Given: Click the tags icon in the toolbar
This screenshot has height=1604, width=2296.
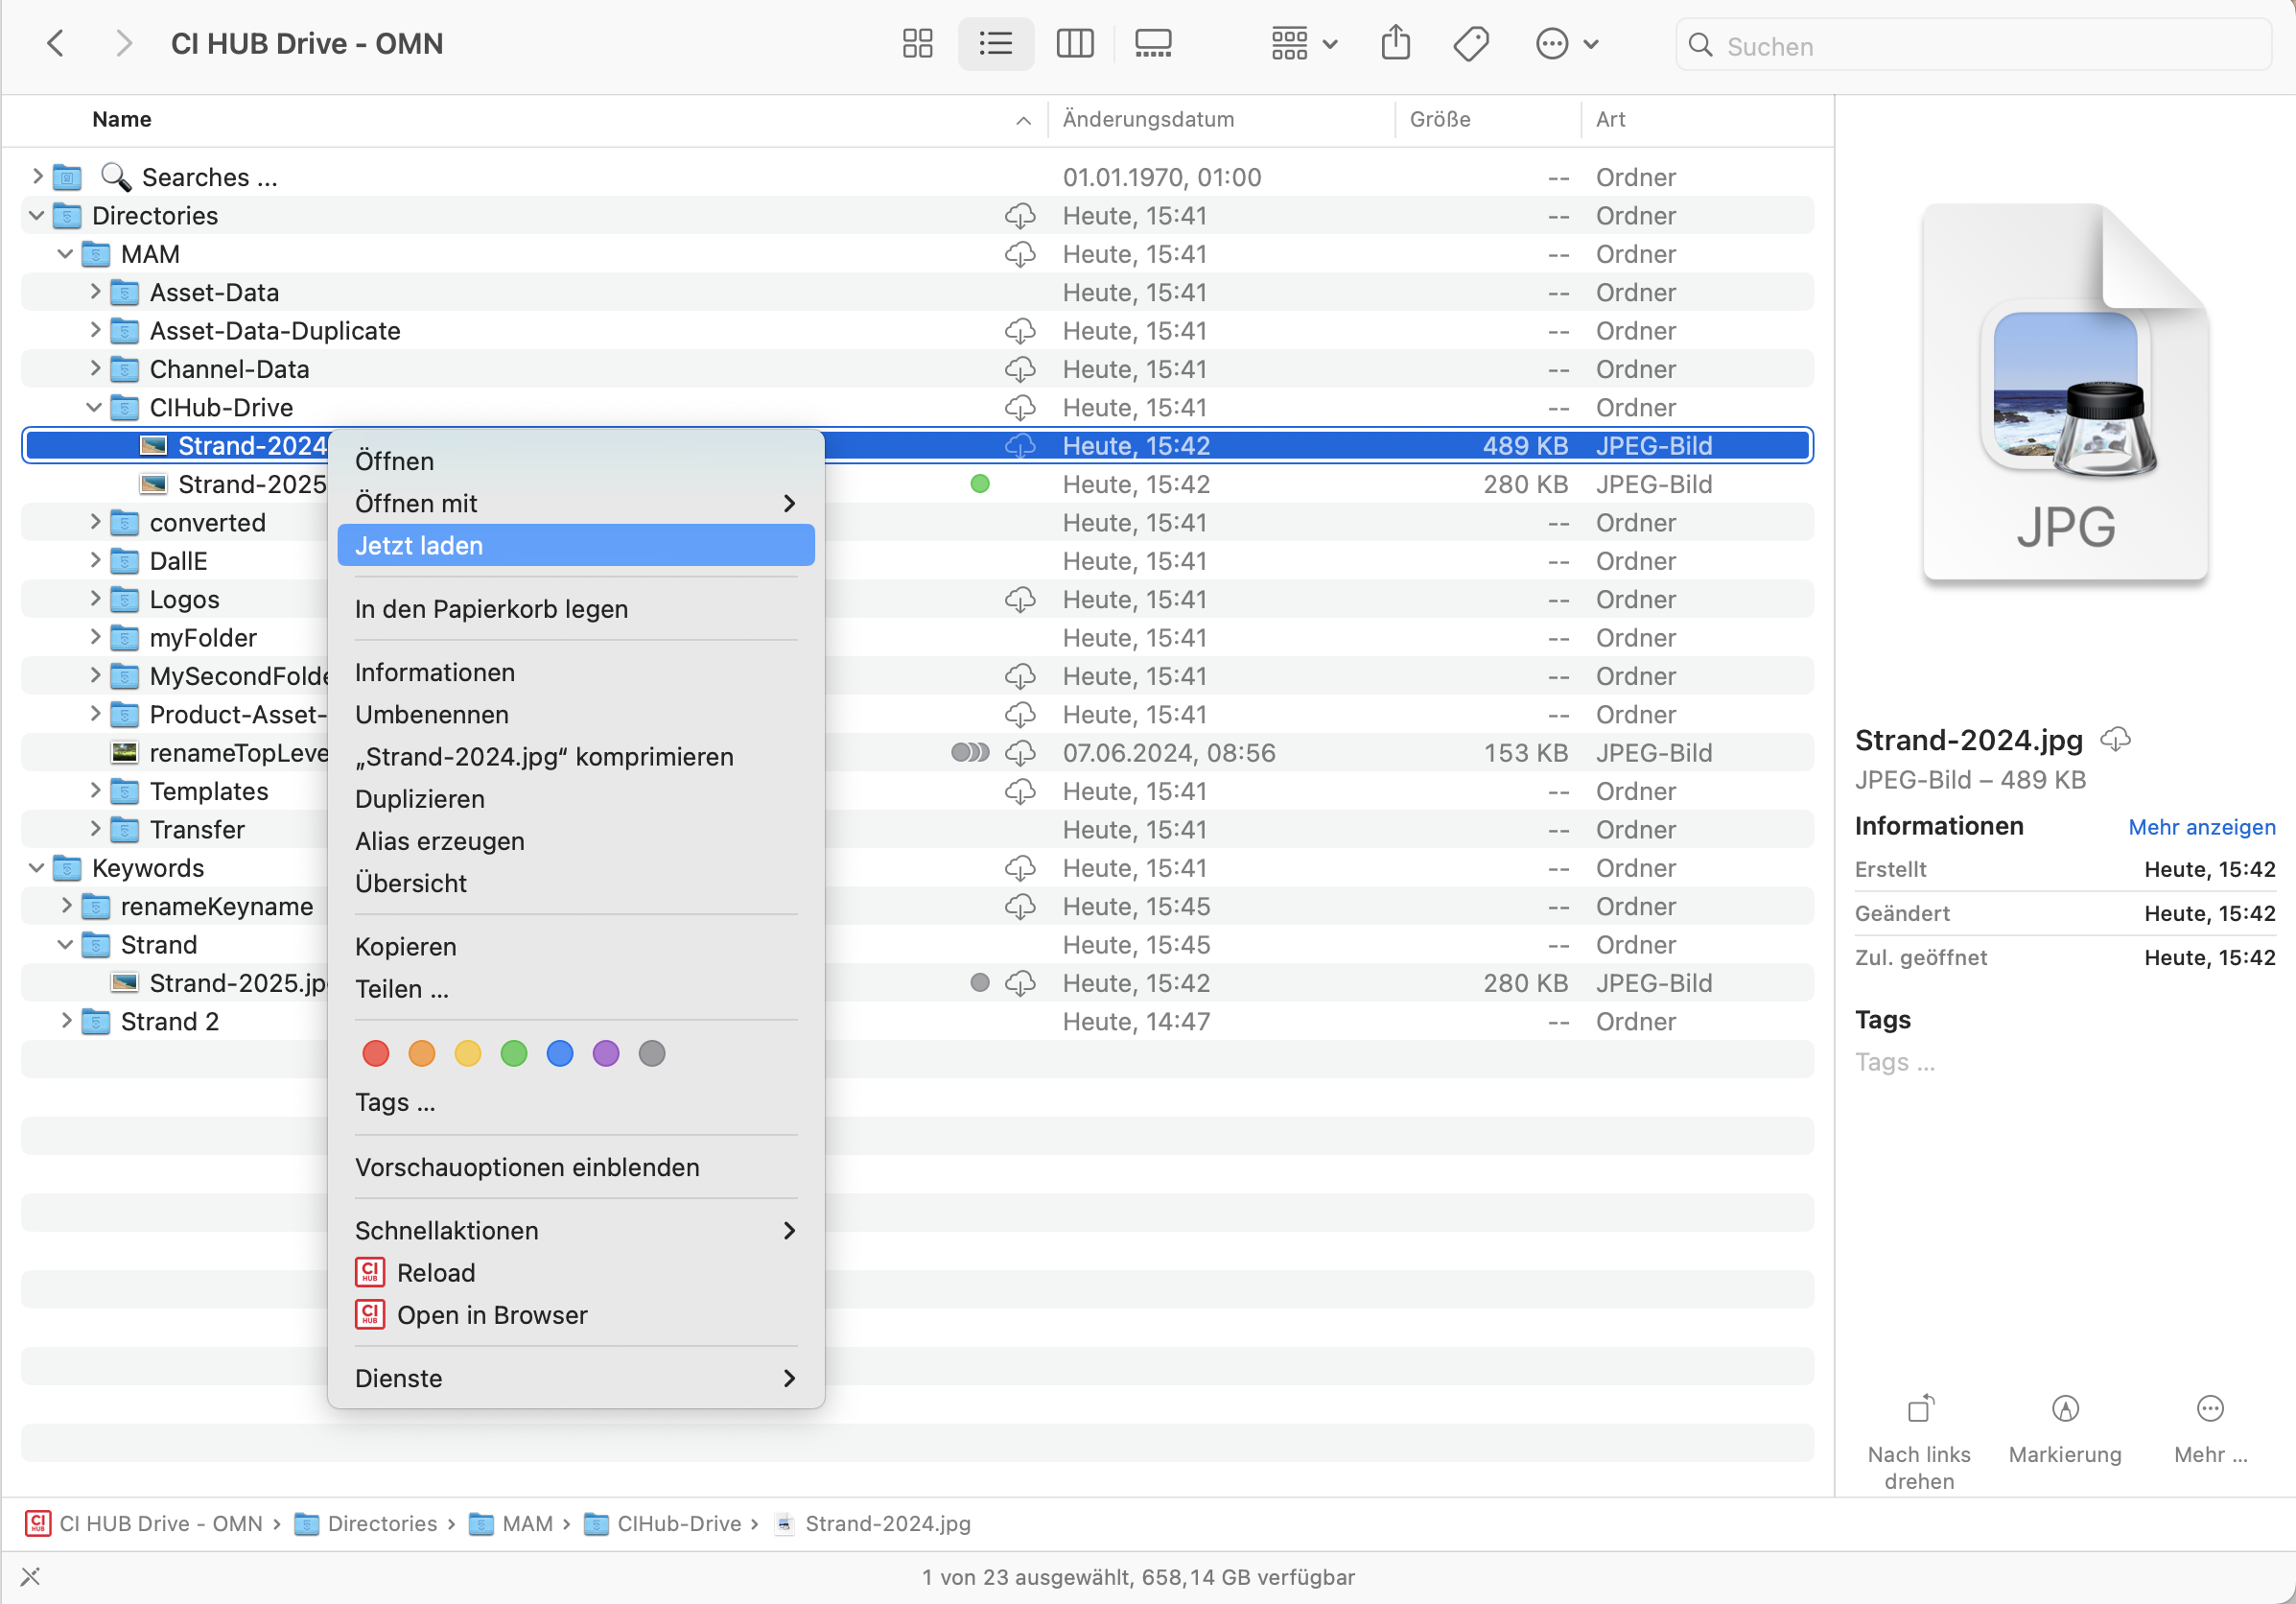Looking at the screenshot, I should [1470, 43].
